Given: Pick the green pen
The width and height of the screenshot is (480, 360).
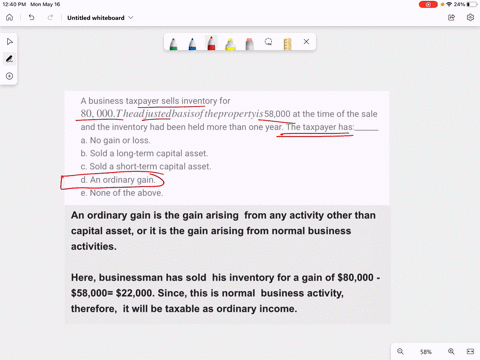Looking at the screenshot, I should (173, 44).
